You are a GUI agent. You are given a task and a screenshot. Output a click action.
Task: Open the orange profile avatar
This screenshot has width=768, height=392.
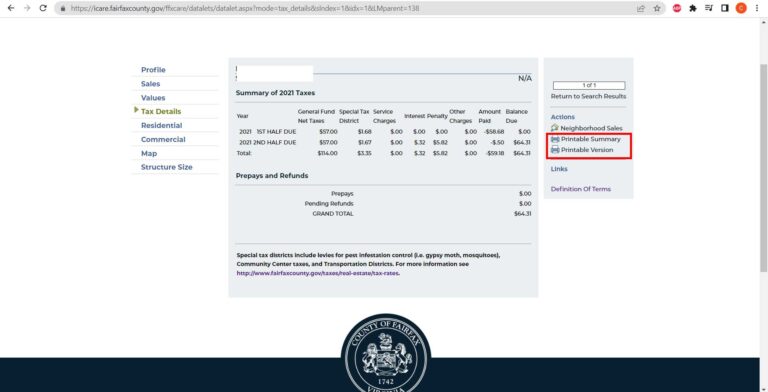(741, 8)
